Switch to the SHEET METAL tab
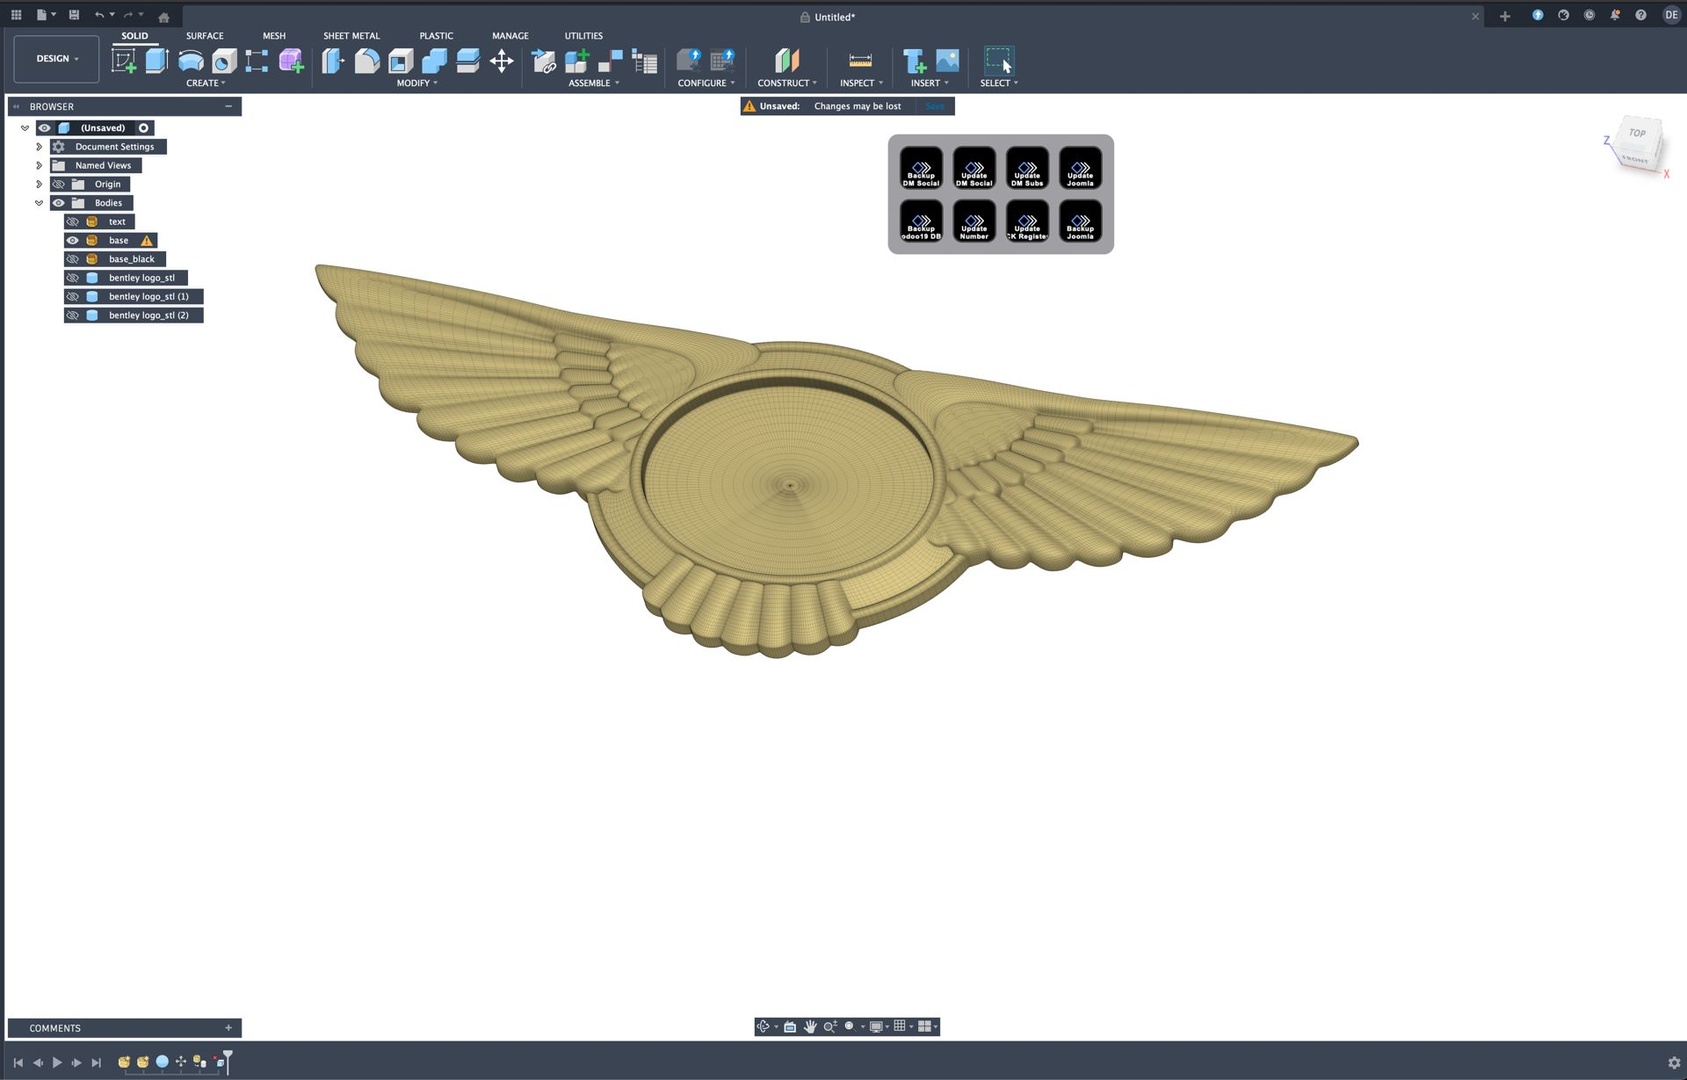 click(x=351, y=35)
